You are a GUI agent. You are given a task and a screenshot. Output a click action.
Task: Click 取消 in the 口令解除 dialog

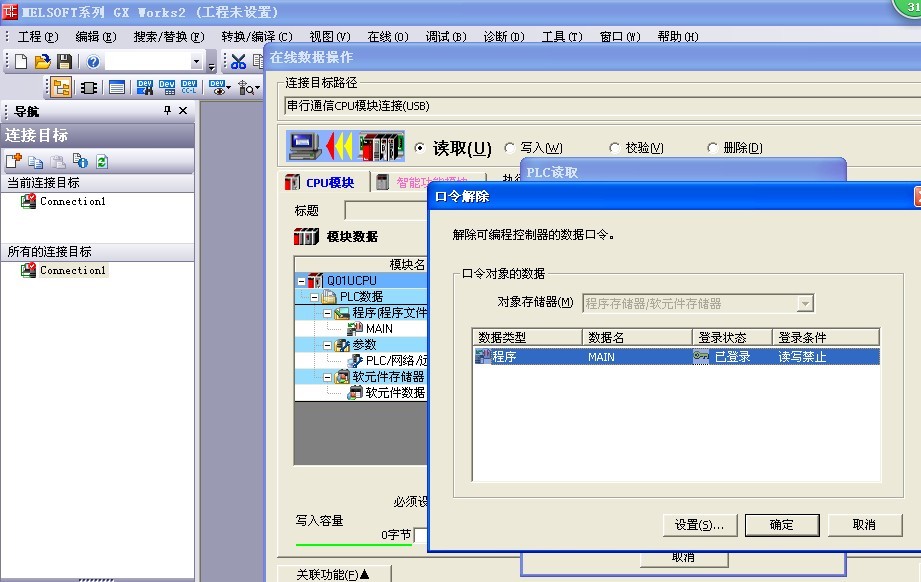[864, 524]
